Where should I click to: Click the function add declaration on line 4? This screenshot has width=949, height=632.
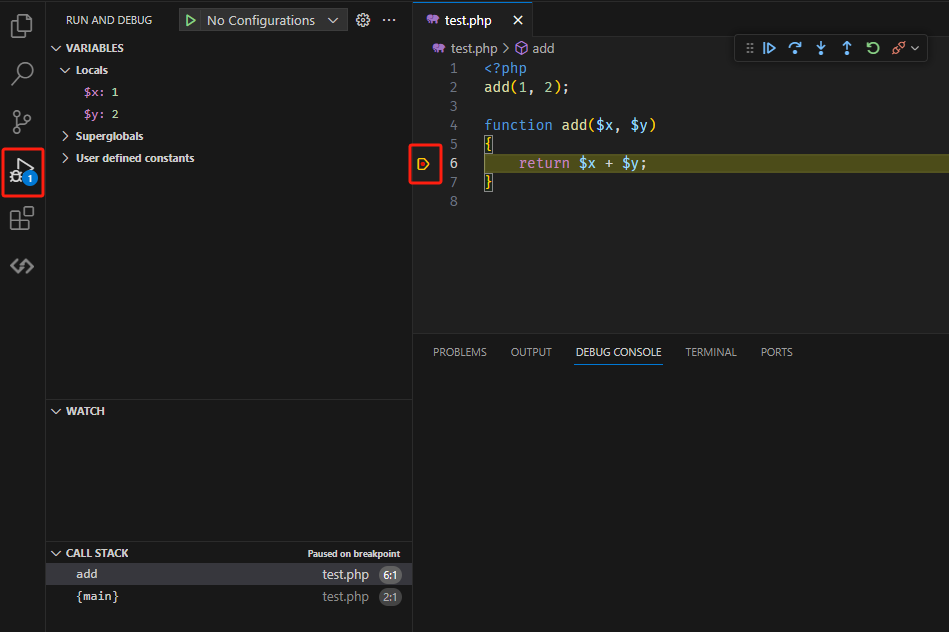tap(570, 125)
